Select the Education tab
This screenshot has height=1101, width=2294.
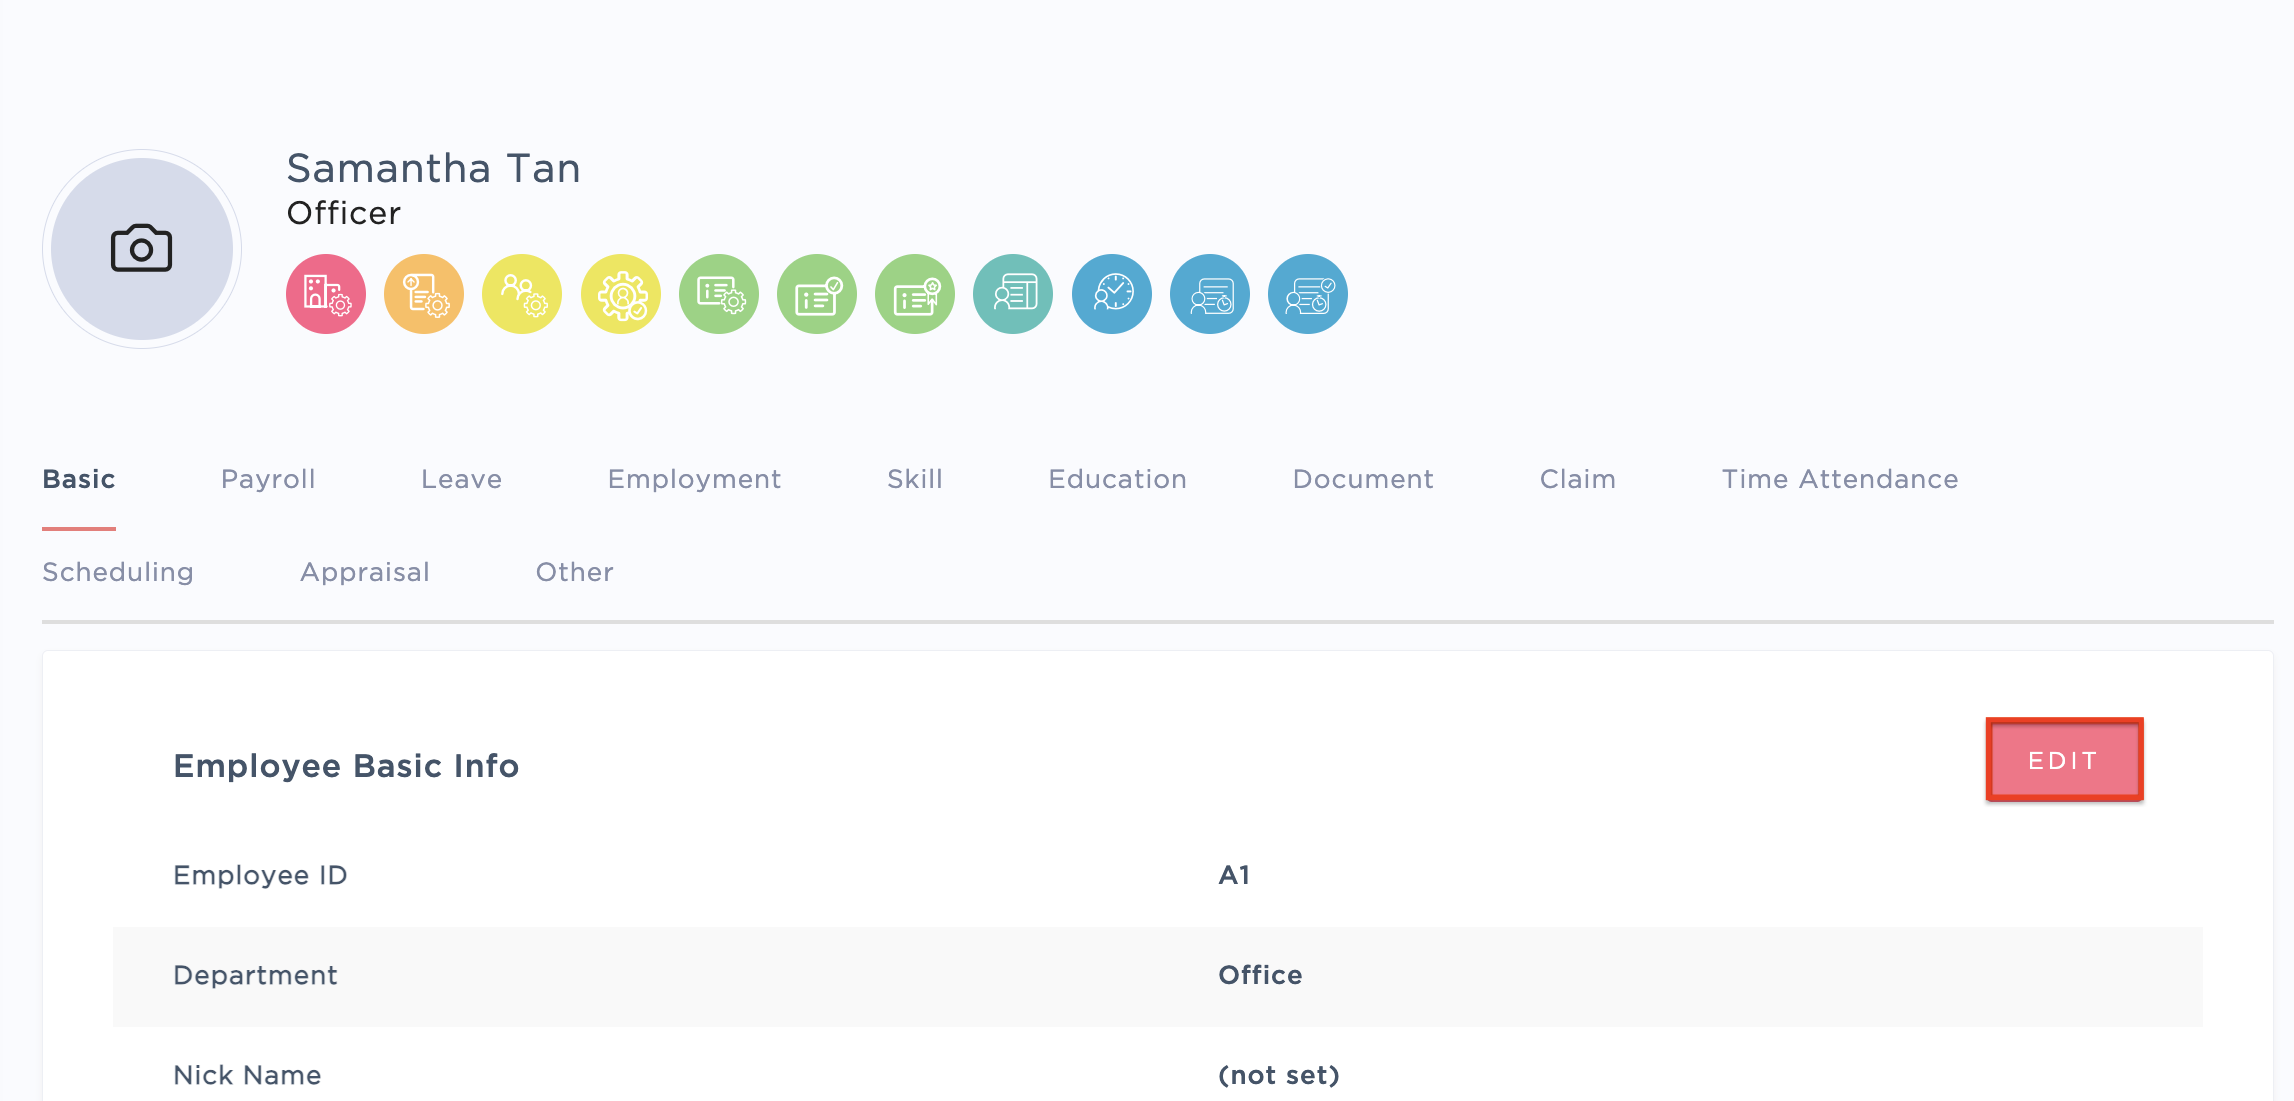coord(1117,479)
